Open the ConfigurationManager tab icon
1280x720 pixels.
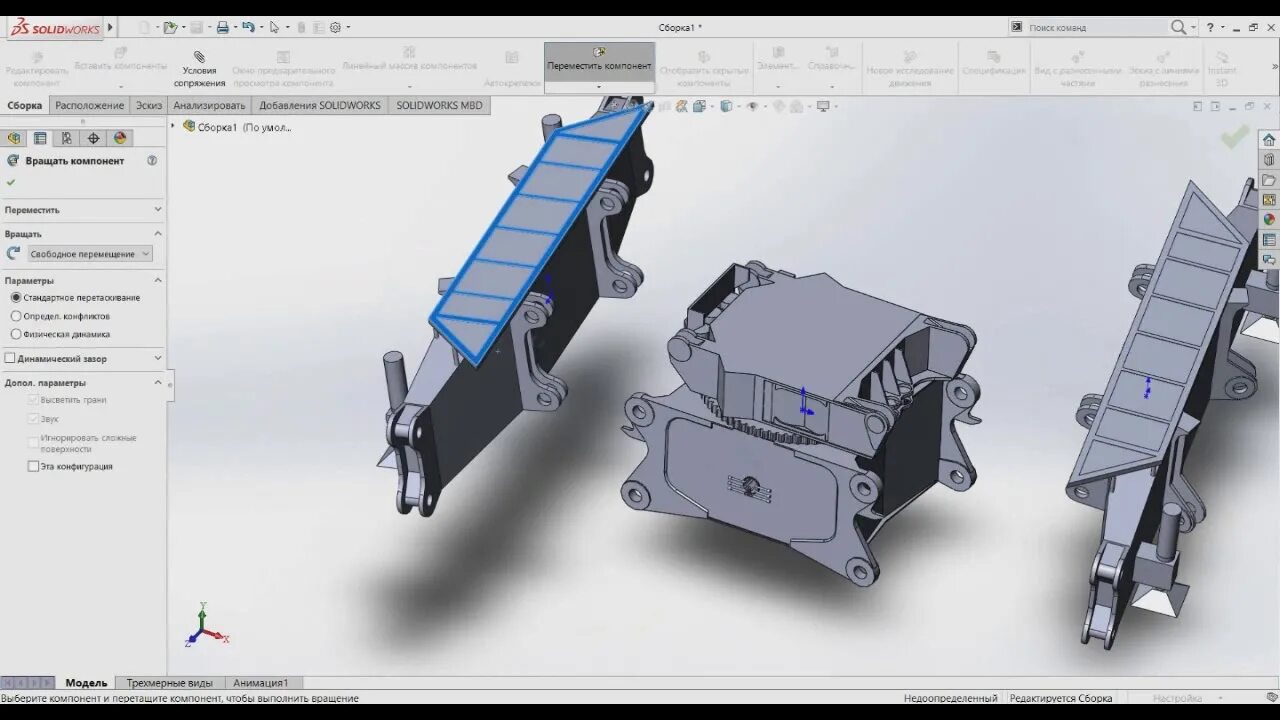click(66, 138)
